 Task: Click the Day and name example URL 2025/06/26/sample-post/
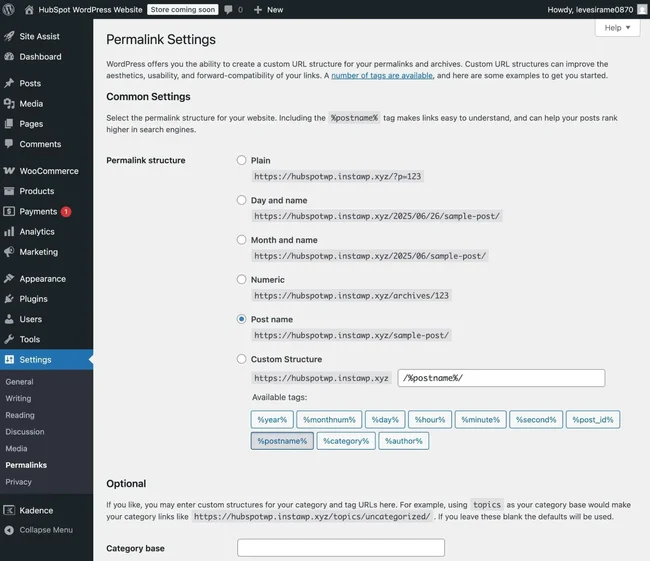point(377,216)
